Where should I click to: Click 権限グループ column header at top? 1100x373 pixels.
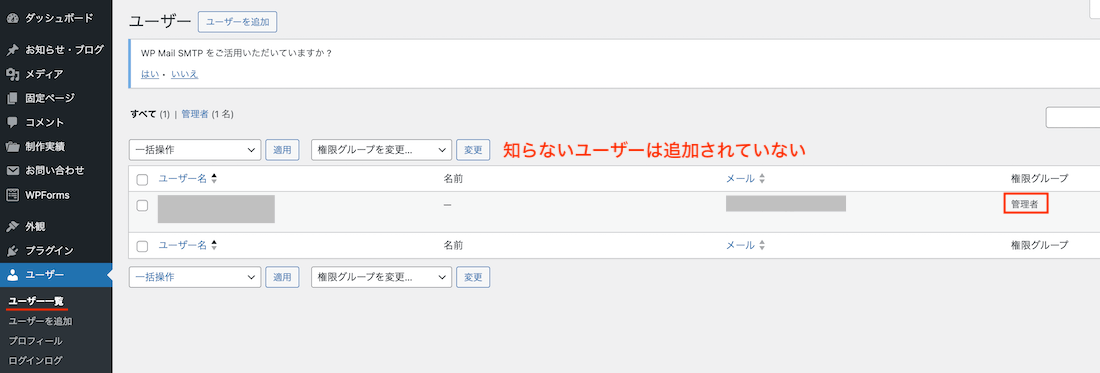[1040, 179]
